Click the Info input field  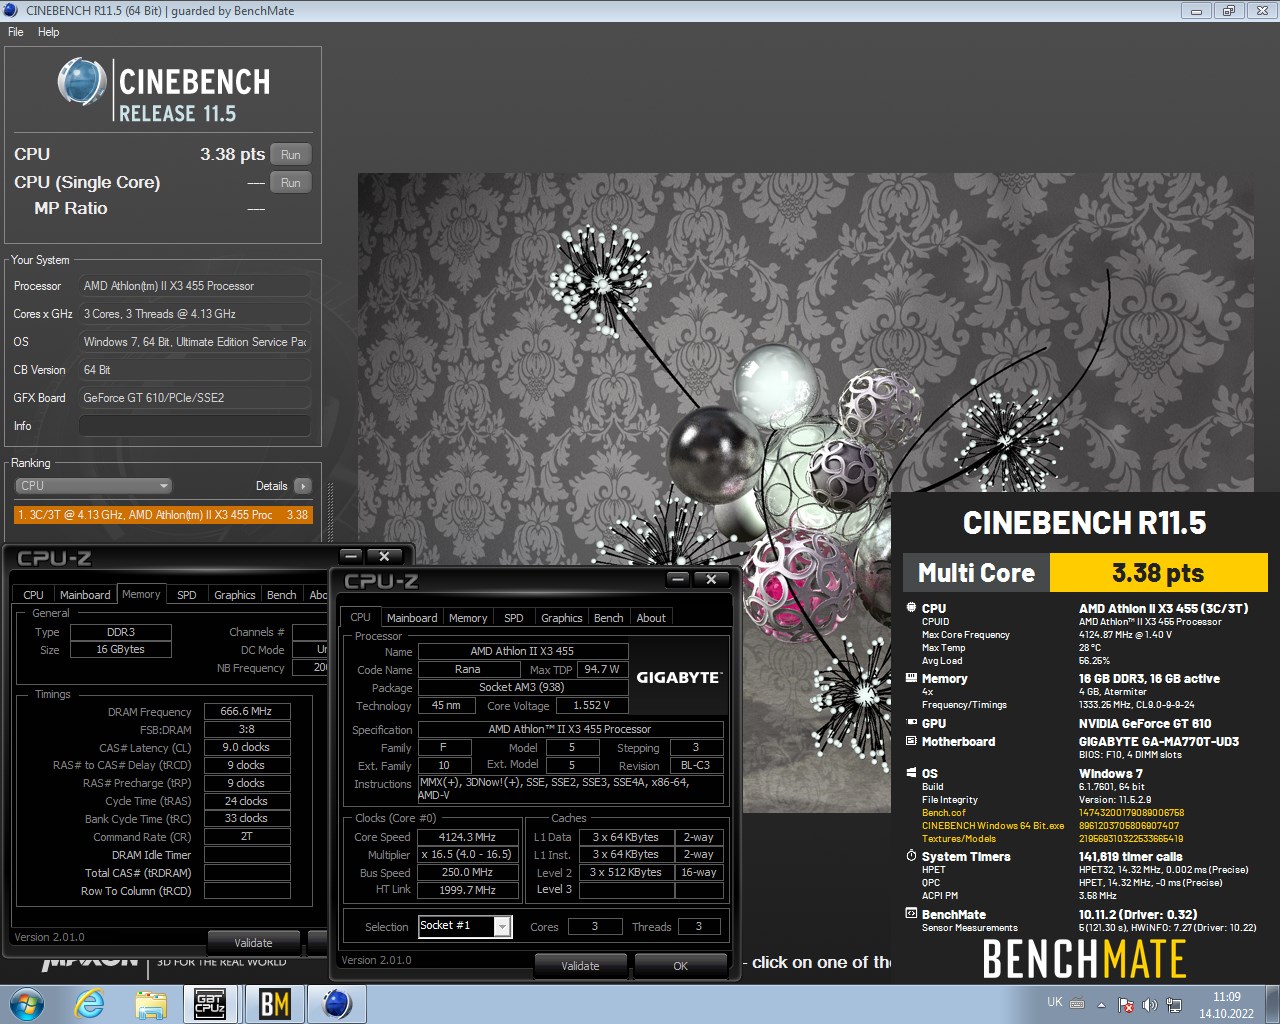point(195,426)
